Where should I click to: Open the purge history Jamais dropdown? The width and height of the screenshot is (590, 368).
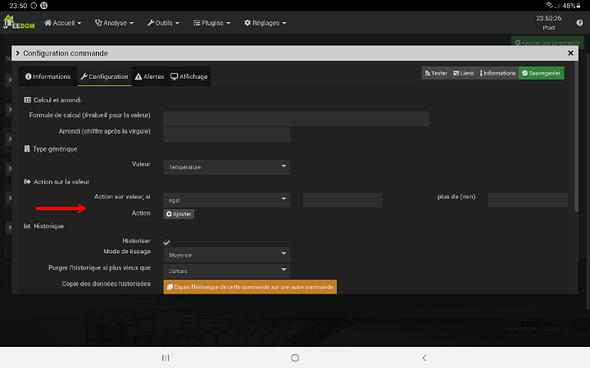[x=227, y=271]
